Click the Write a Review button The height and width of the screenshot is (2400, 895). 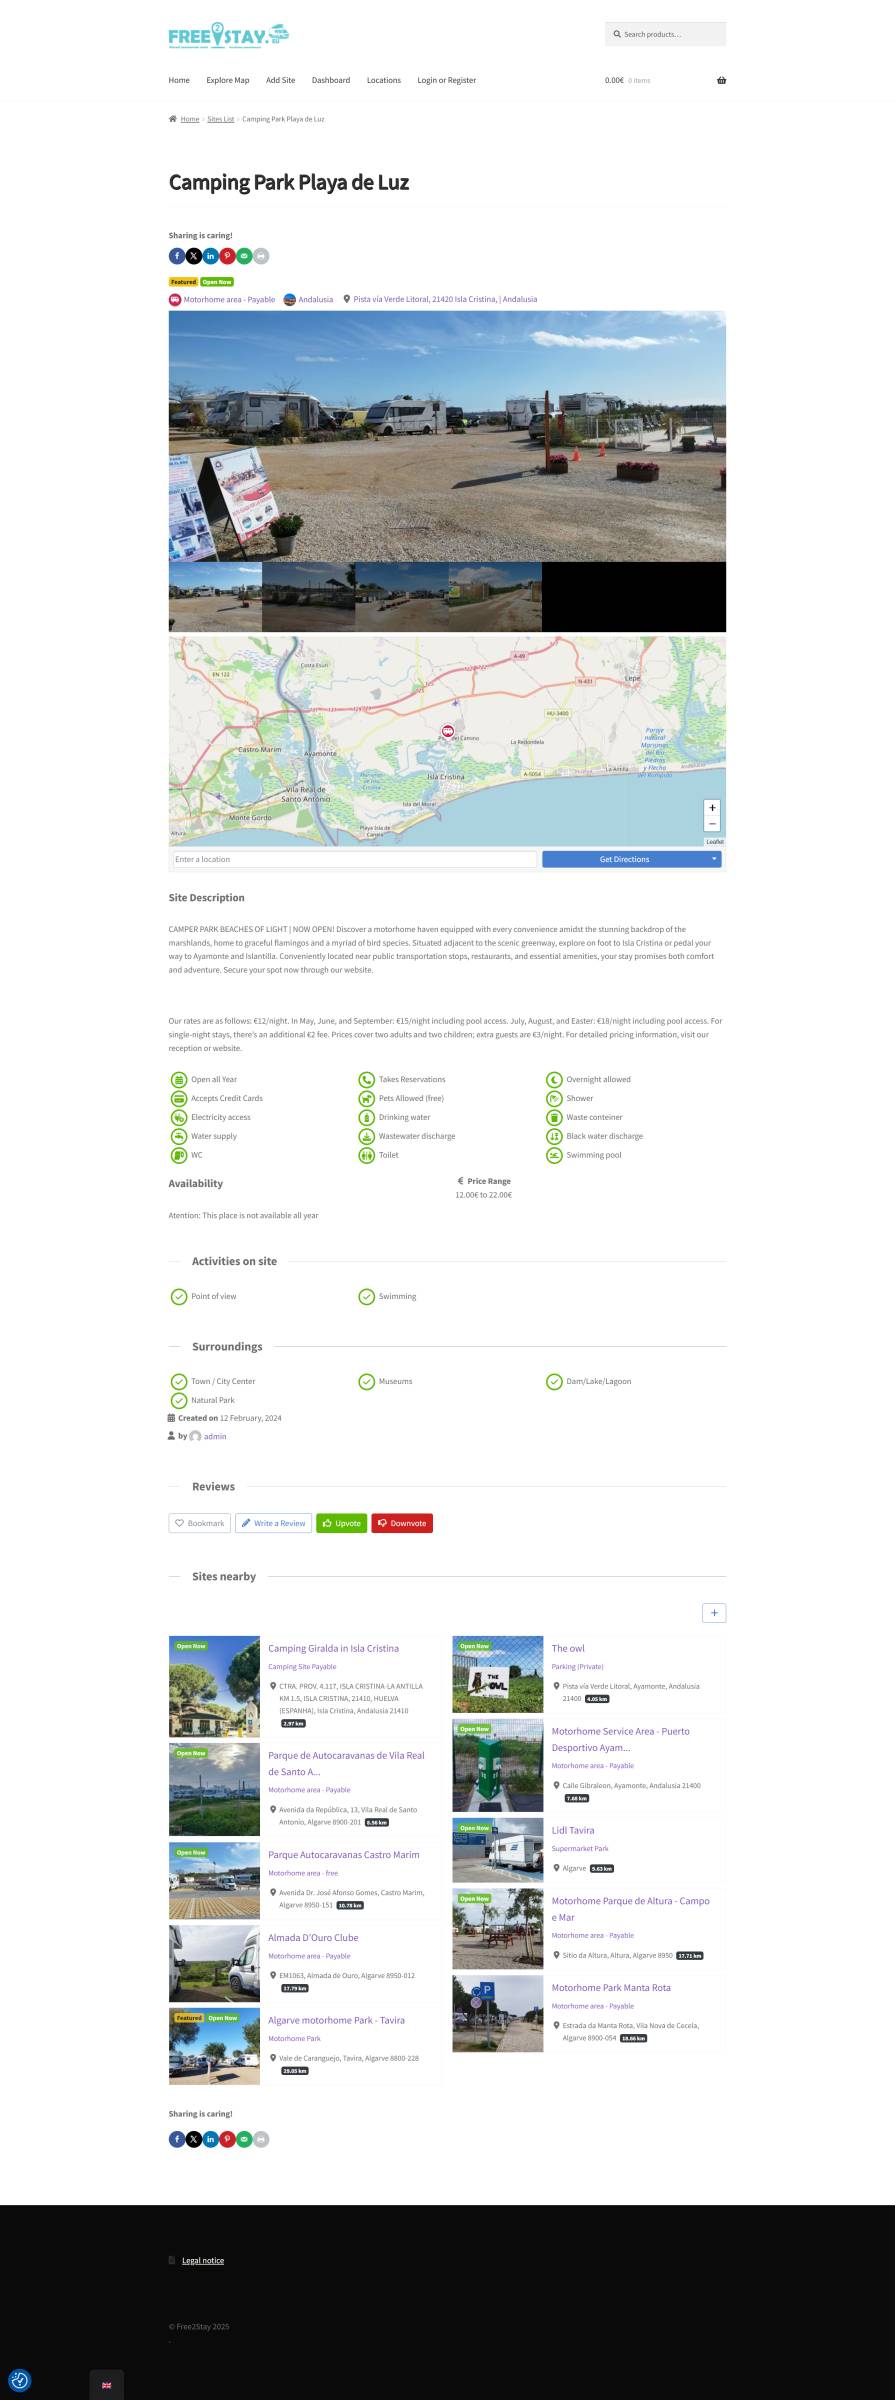(x=273, y=1523)
